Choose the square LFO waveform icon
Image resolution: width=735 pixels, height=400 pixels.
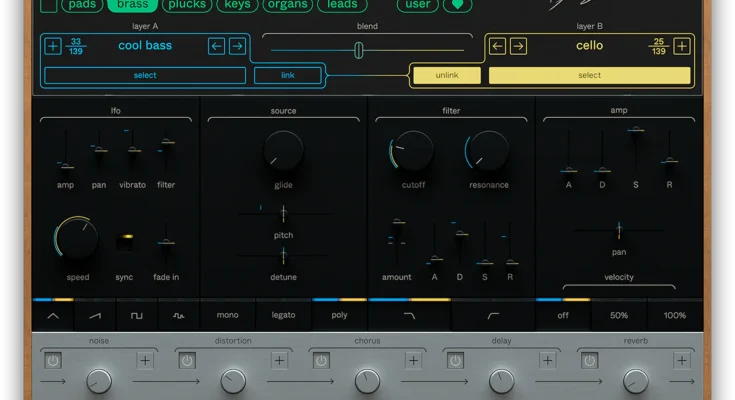(137, 315)
